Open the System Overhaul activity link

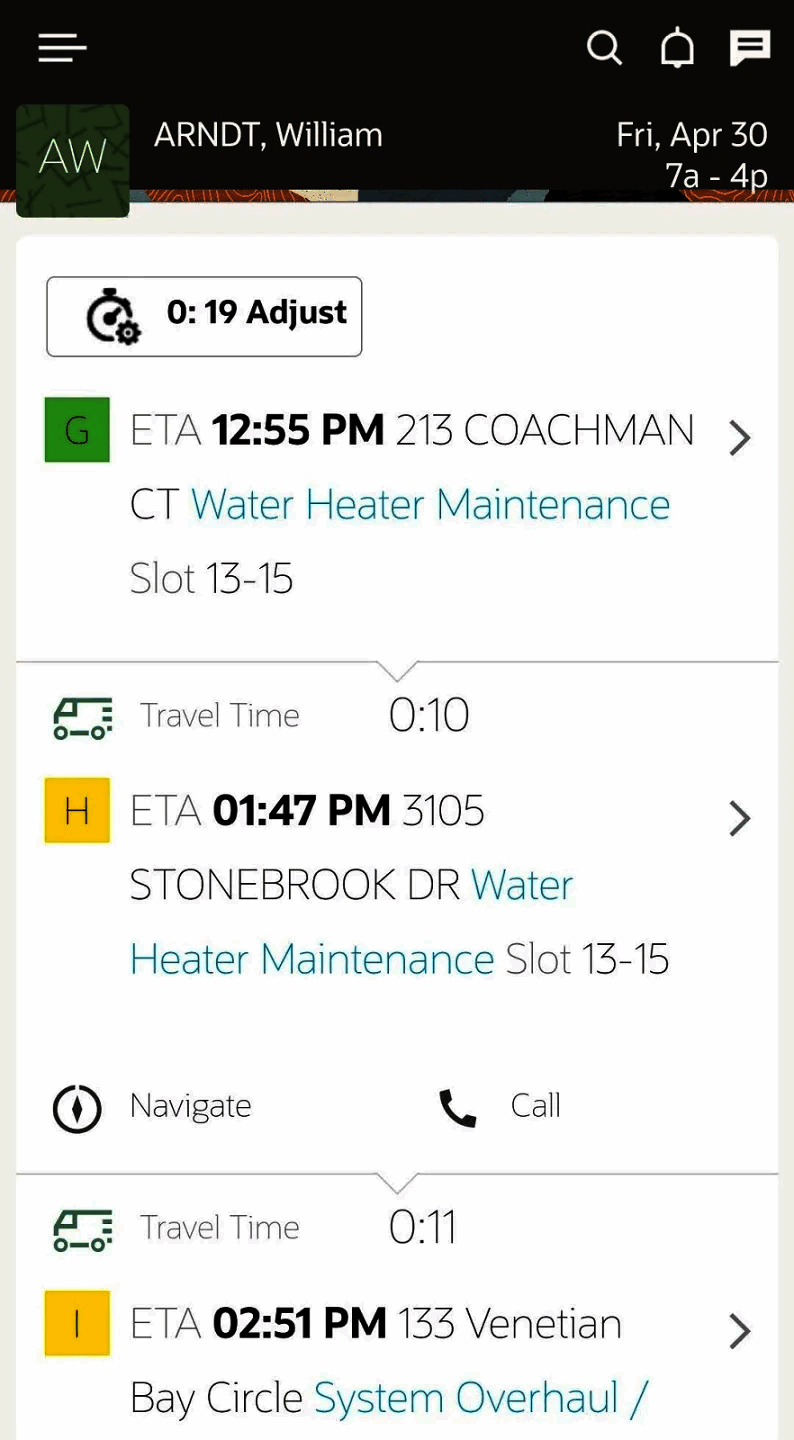(x=480, y=1398)
